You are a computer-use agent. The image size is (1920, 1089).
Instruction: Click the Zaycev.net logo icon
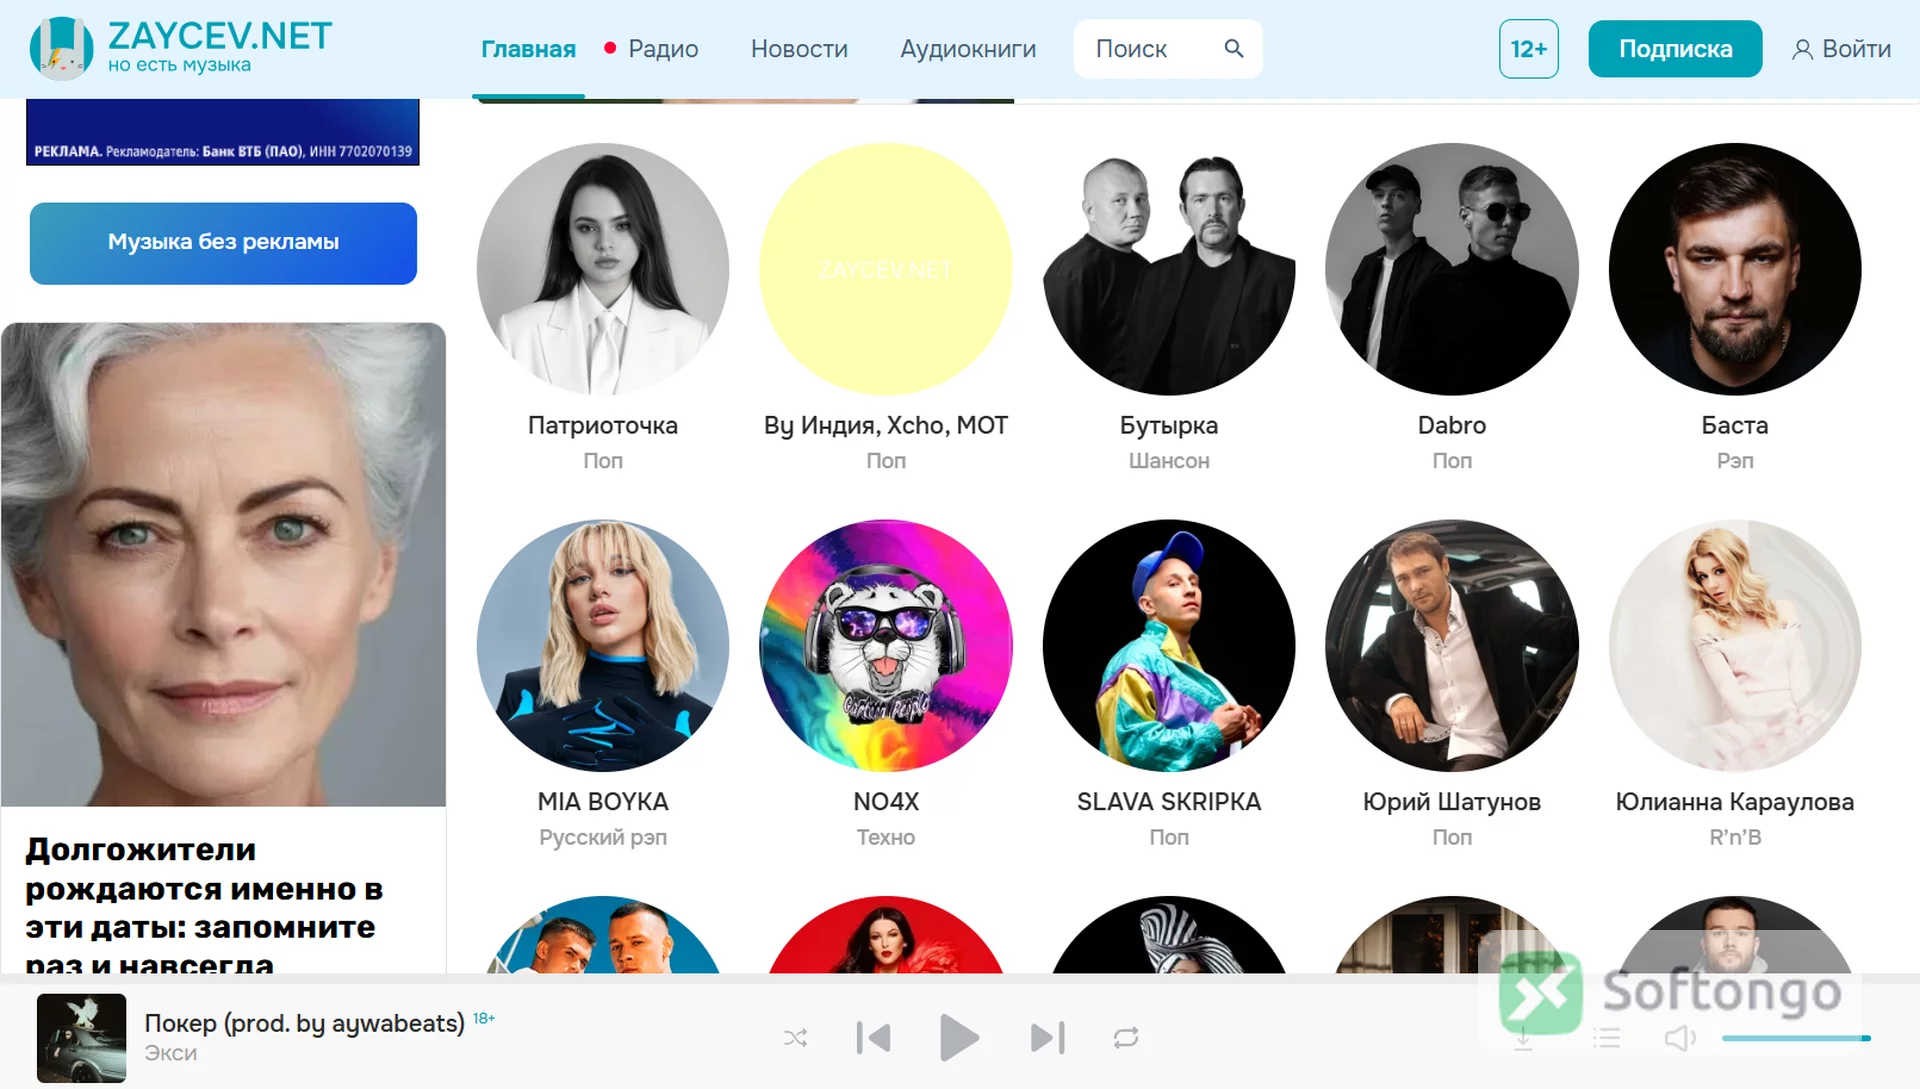(x=61, y=48)
